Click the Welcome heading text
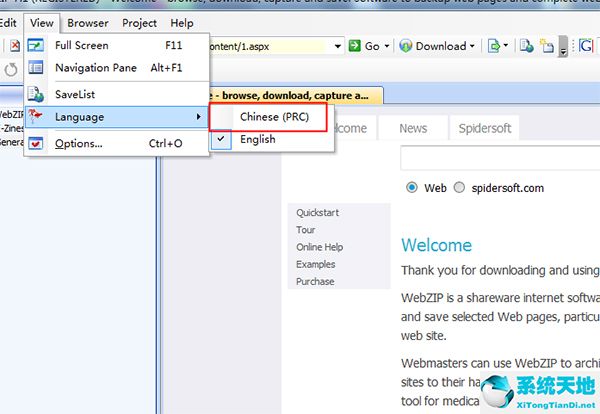 point(436,245)
